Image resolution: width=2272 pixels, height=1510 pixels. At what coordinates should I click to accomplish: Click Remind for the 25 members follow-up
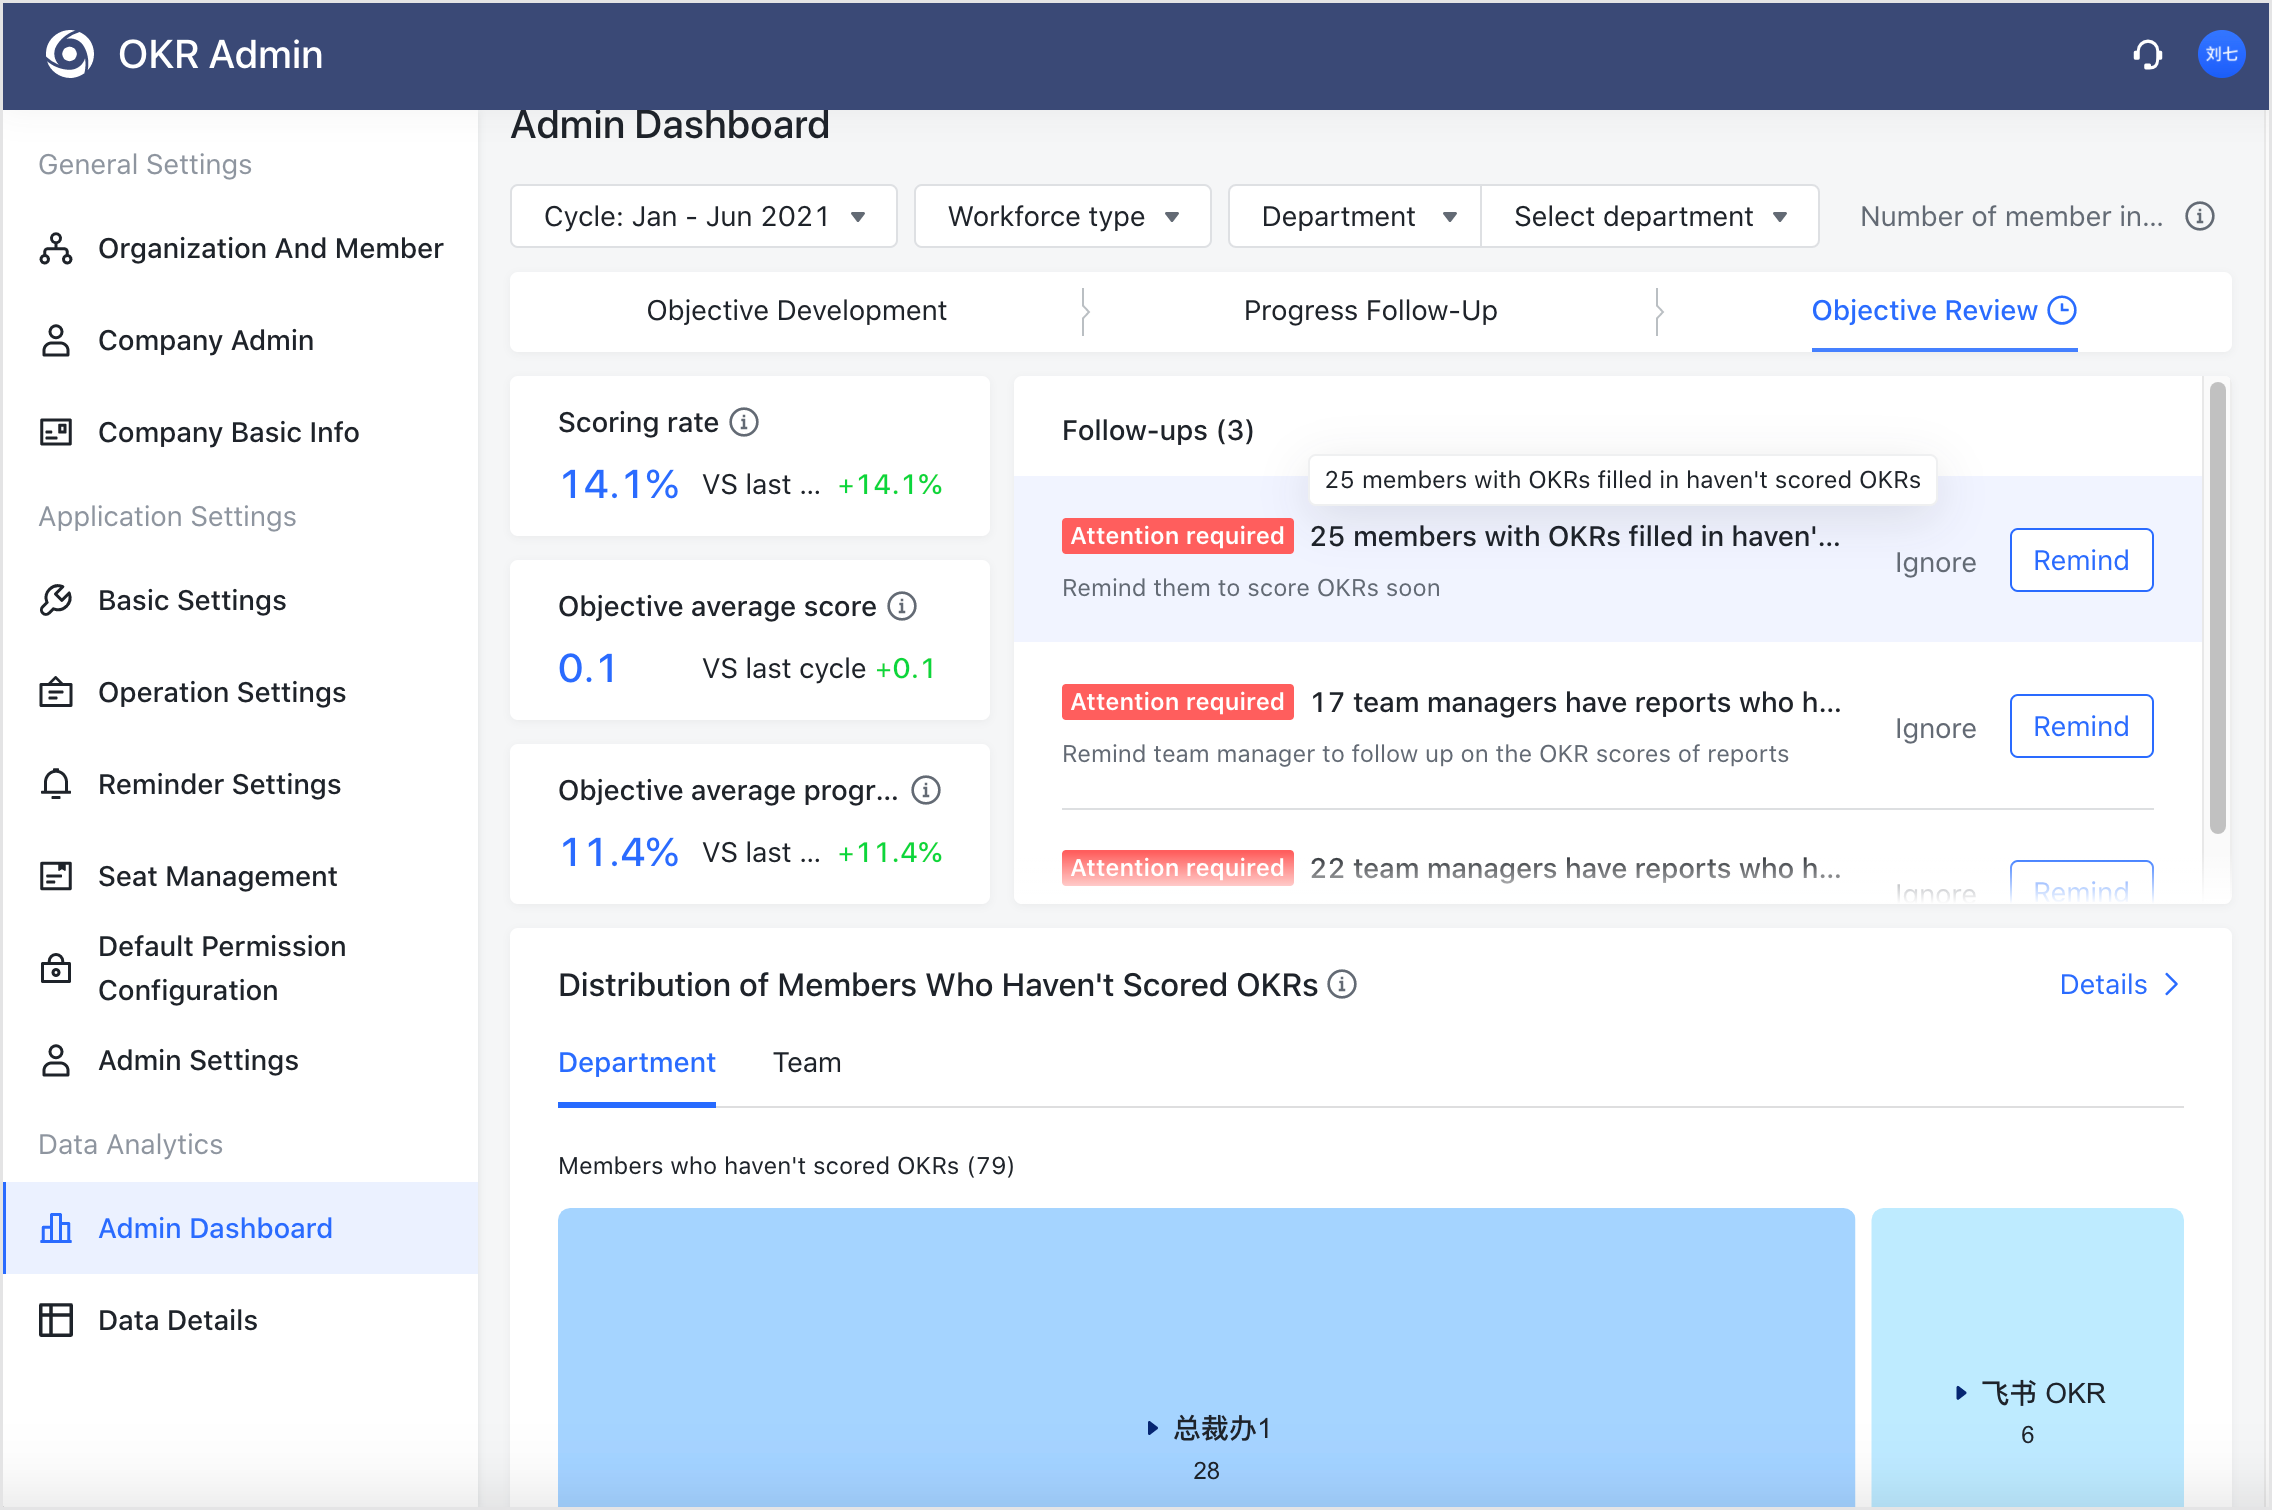coord(2080,560)
